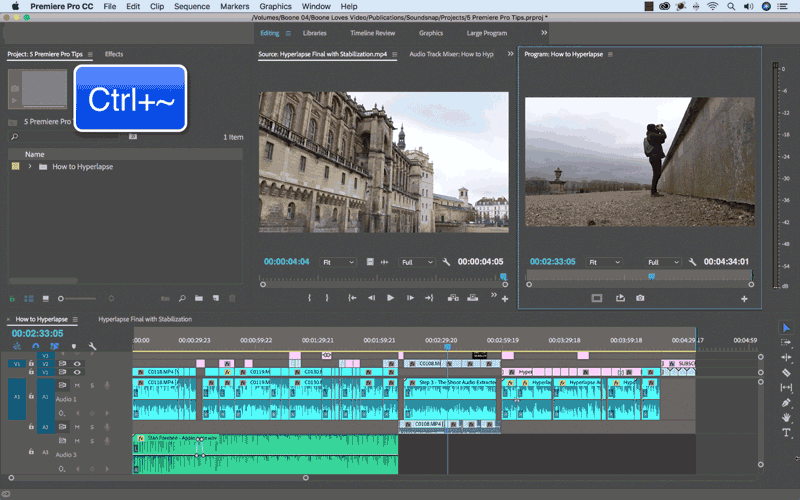Select the Razor tool
The height and width of the screenshot is (500, 800).
pyautogui.click(x=786, y=372)
